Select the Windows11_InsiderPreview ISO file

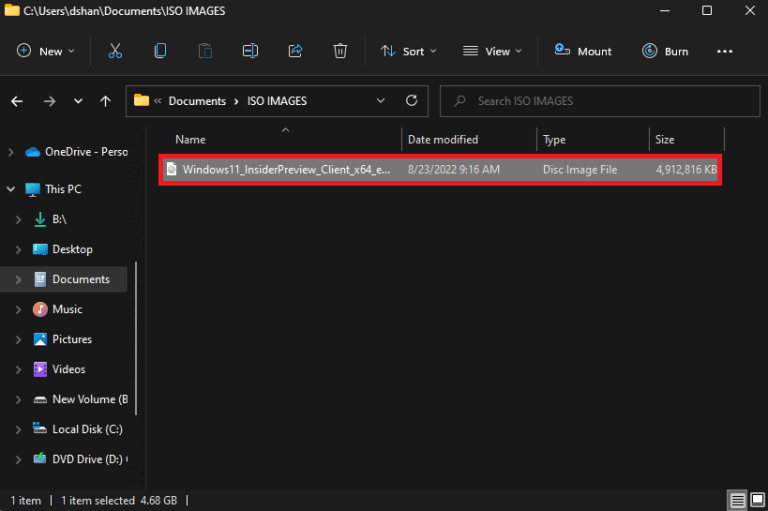click(x=286, y=170)
